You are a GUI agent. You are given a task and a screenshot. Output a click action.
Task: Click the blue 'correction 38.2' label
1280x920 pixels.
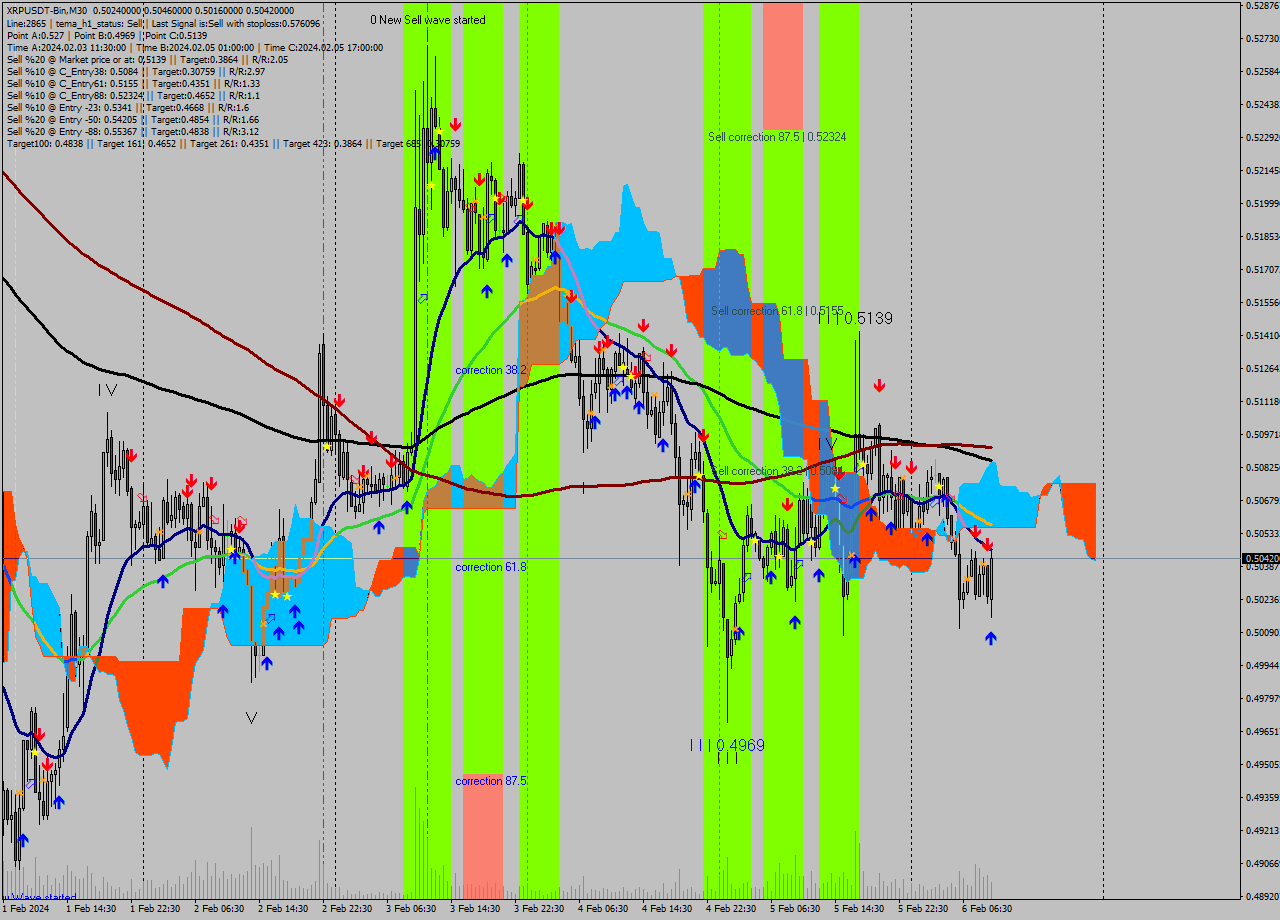491,370
